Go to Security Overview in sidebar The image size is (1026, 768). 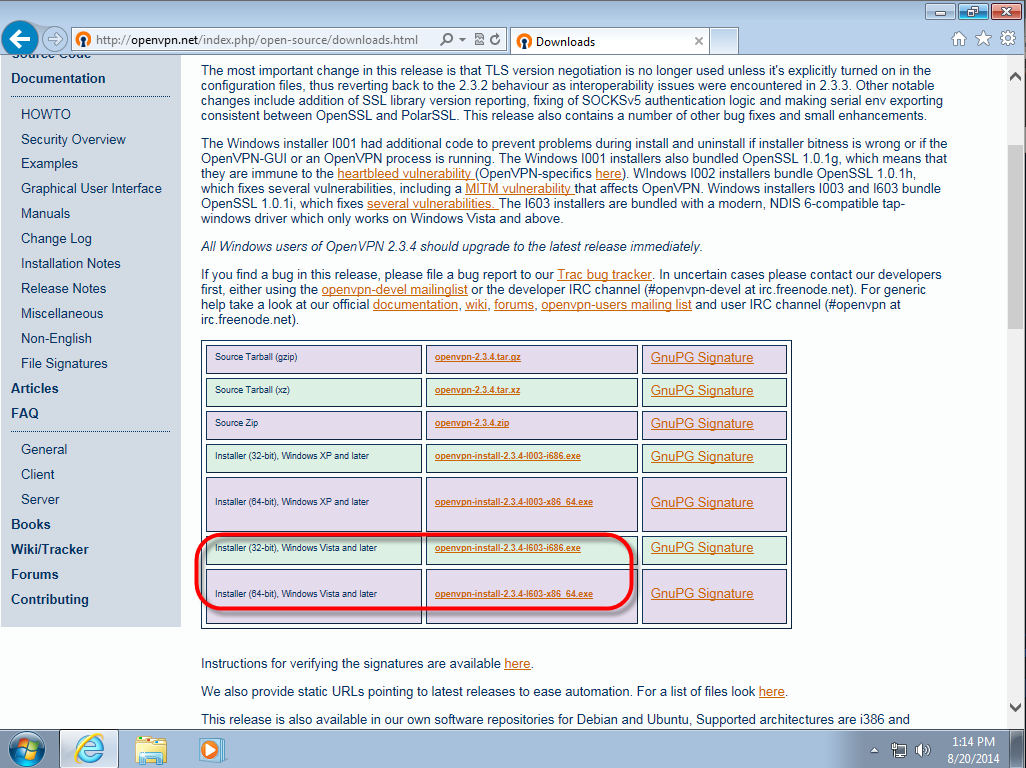tap(73, 139)
